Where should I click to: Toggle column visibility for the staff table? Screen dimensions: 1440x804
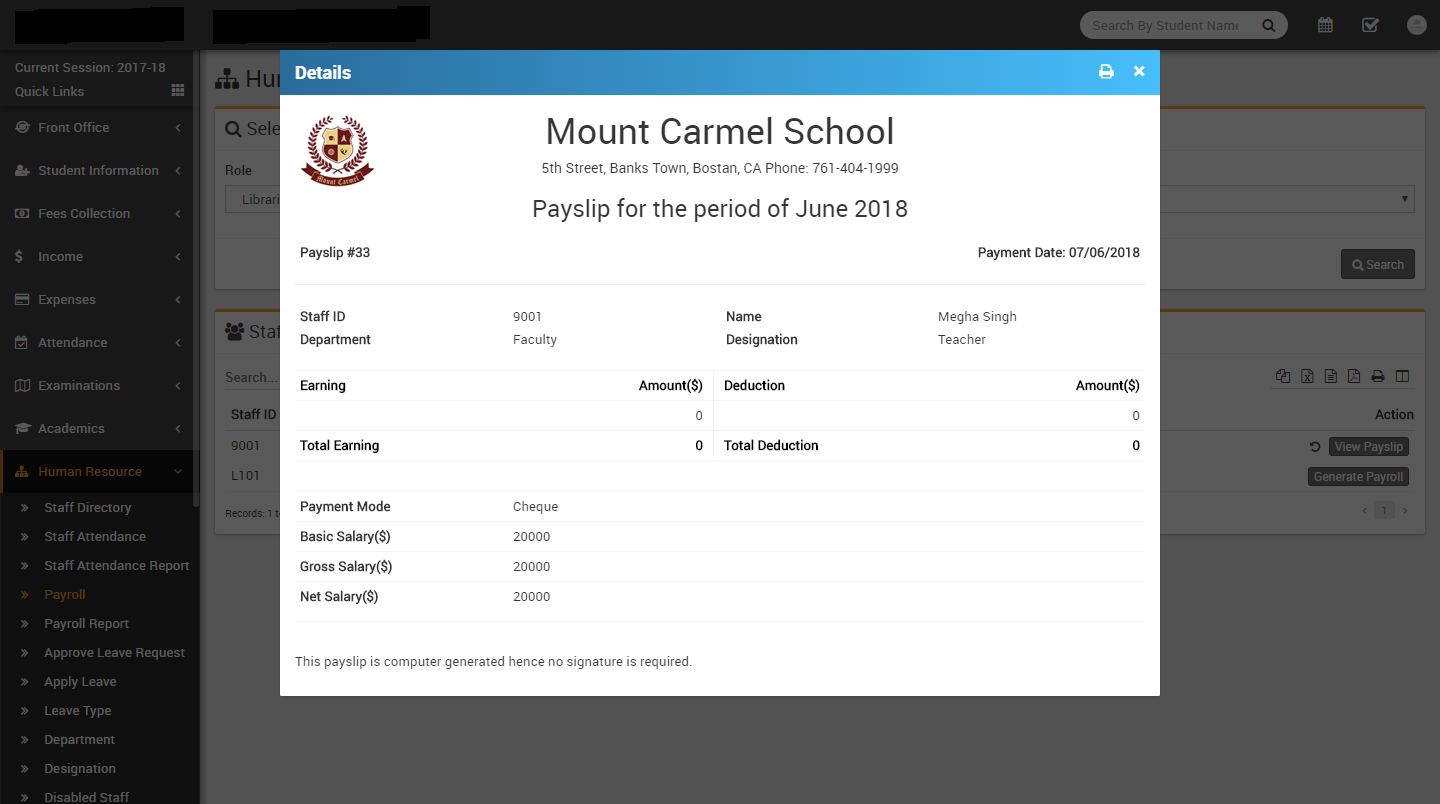1402,376
